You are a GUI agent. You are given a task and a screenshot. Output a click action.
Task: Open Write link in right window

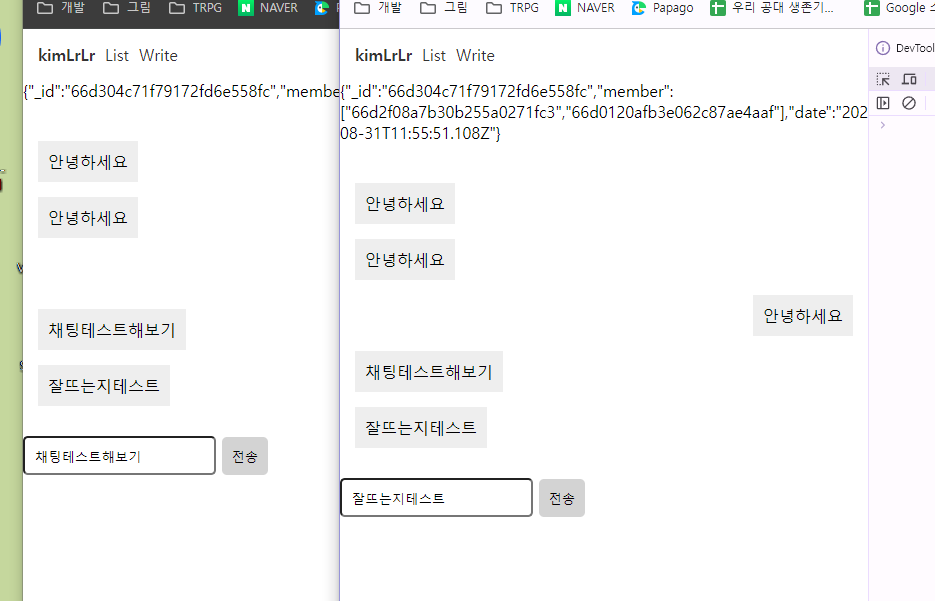coord(475,55)
